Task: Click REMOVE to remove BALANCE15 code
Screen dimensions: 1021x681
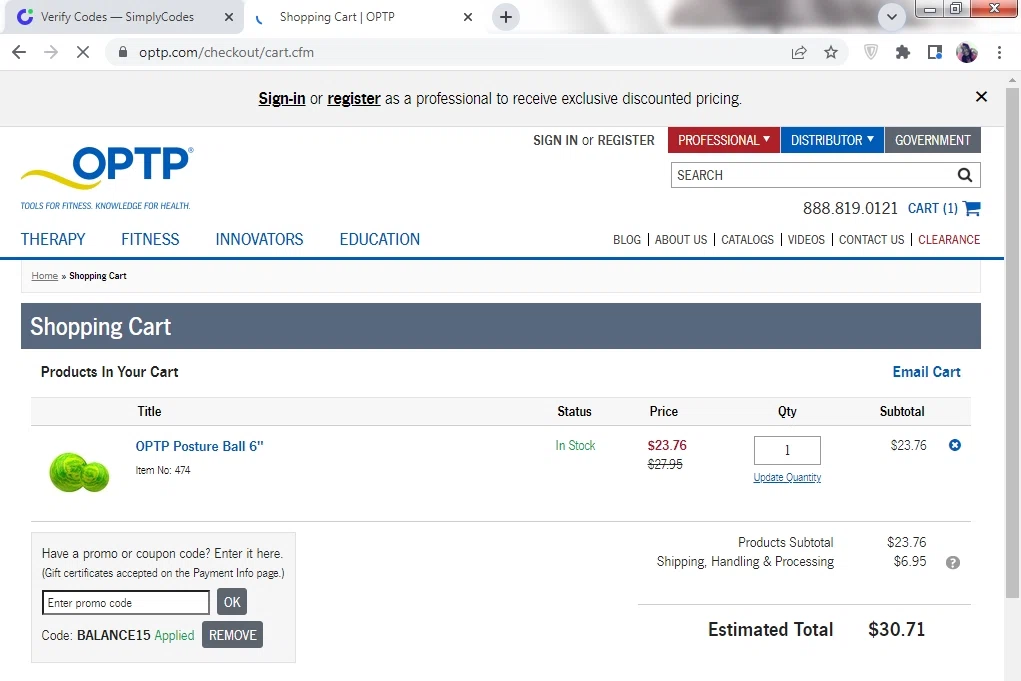Action: (x=232, y=635)
